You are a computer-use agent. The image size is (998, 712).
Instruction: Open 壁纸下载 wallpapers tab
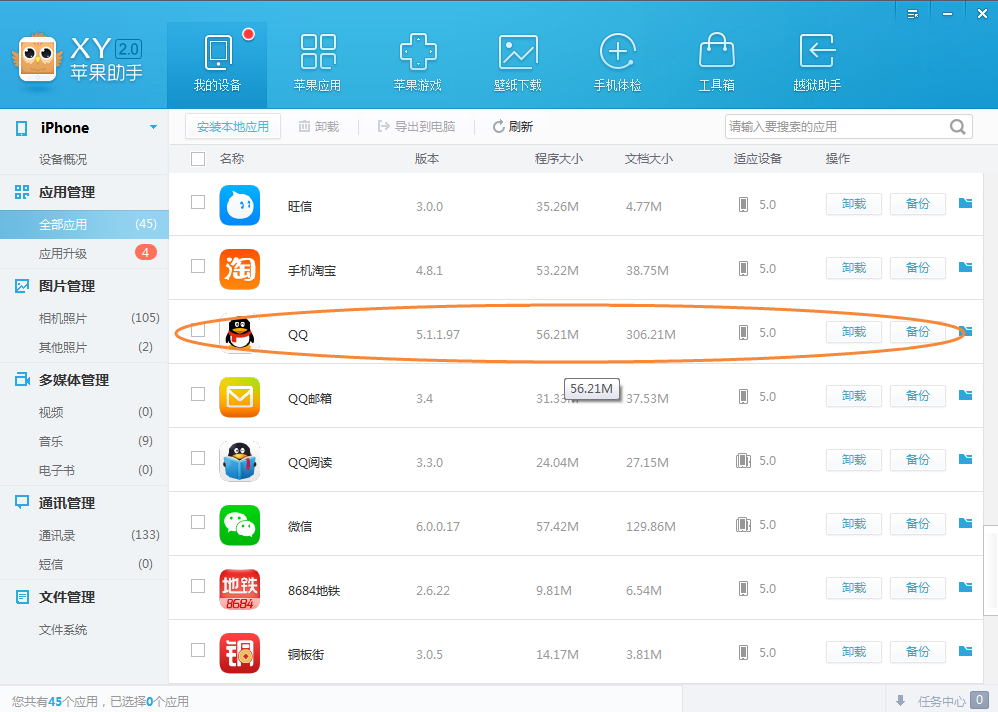[x=517, y=65]
